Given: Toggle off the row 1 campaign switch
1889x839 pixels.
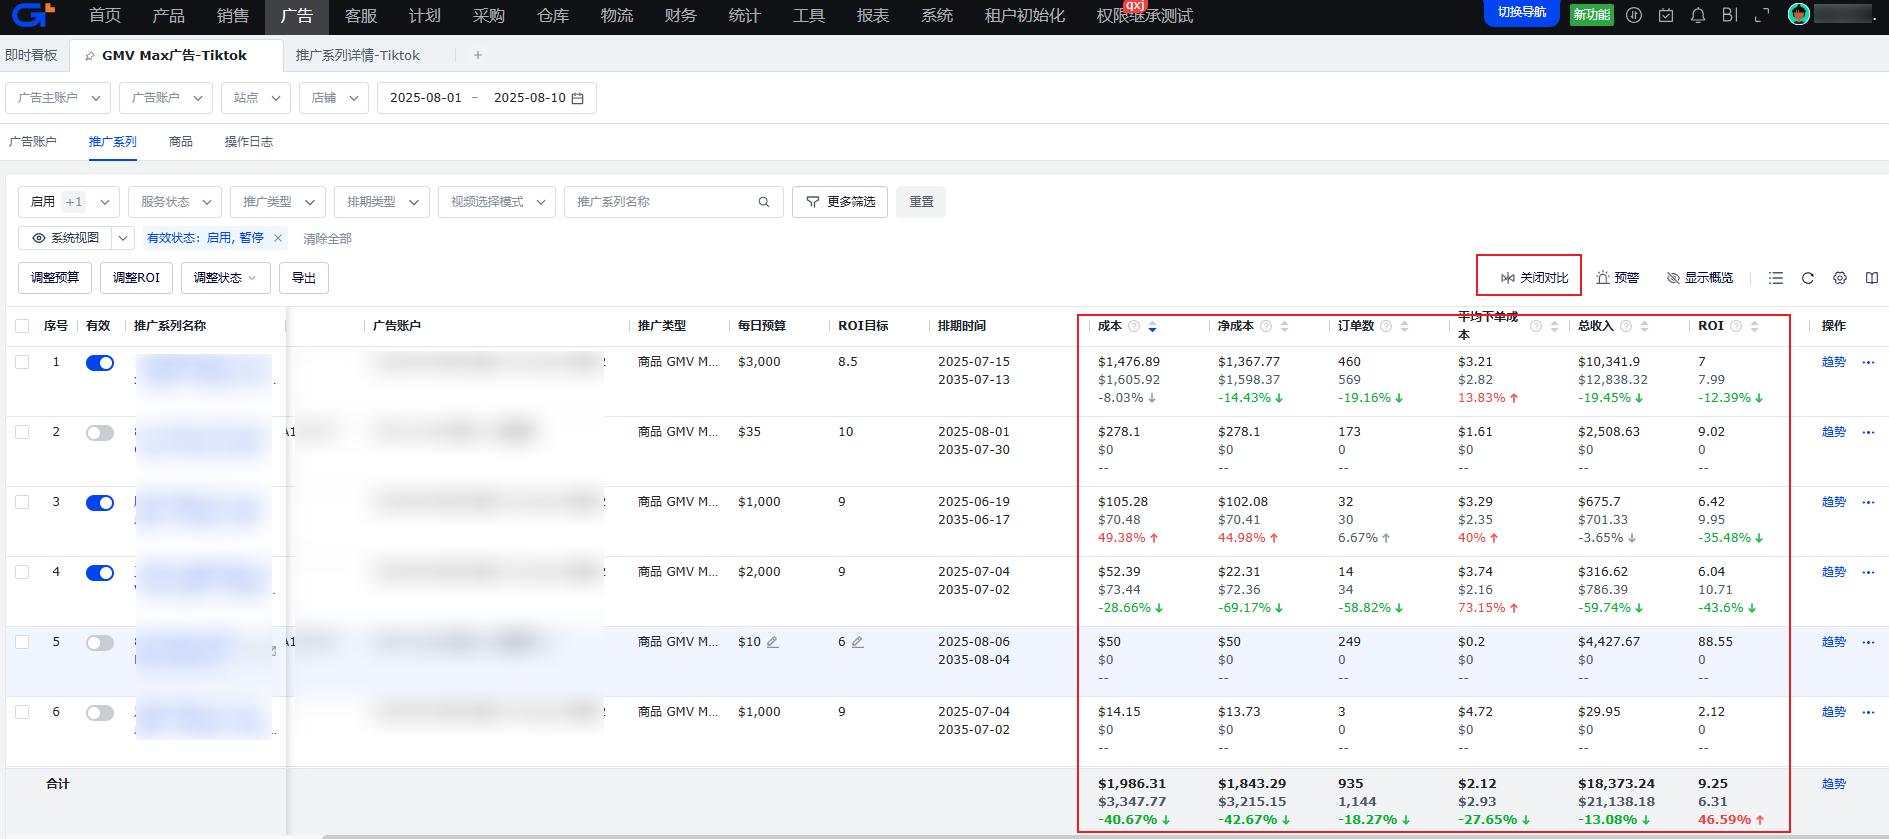Looking at the screenshot, I should point(100,363).
